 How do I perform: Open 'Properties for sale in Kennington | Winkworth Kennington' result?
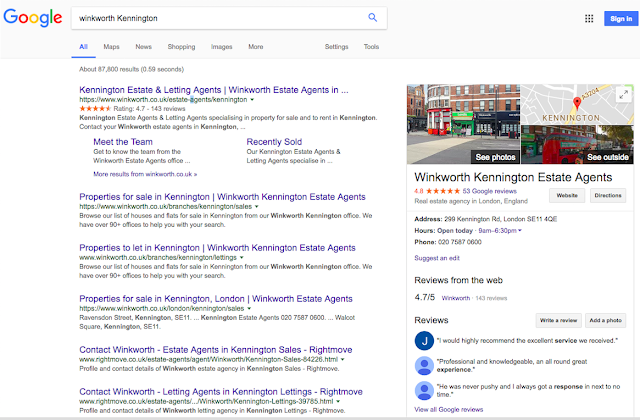coord(222,197)
